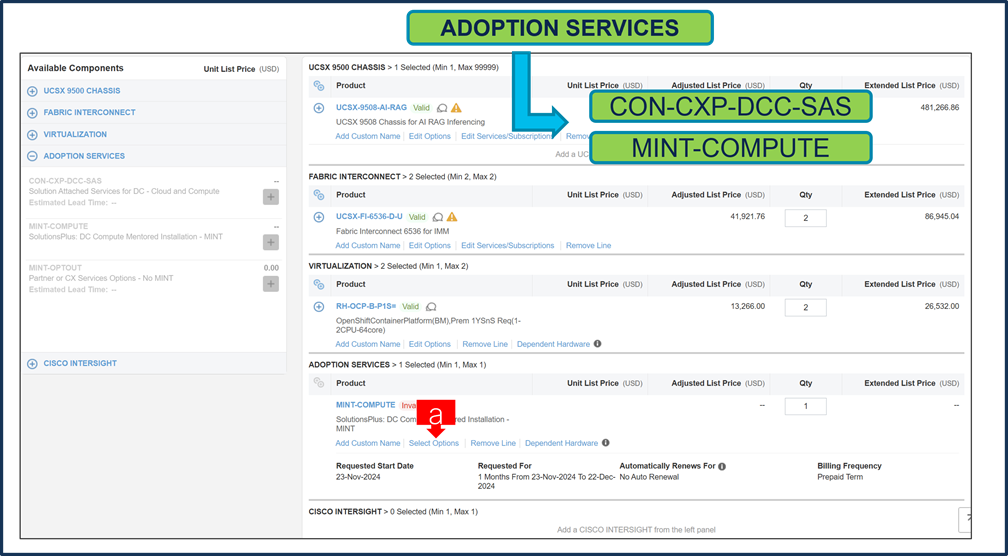The image size is (1008, 556).
Task: Click Fabric Interconnect 6536 for IMM description
Action: pyautogui.click(x=392, y=231)
